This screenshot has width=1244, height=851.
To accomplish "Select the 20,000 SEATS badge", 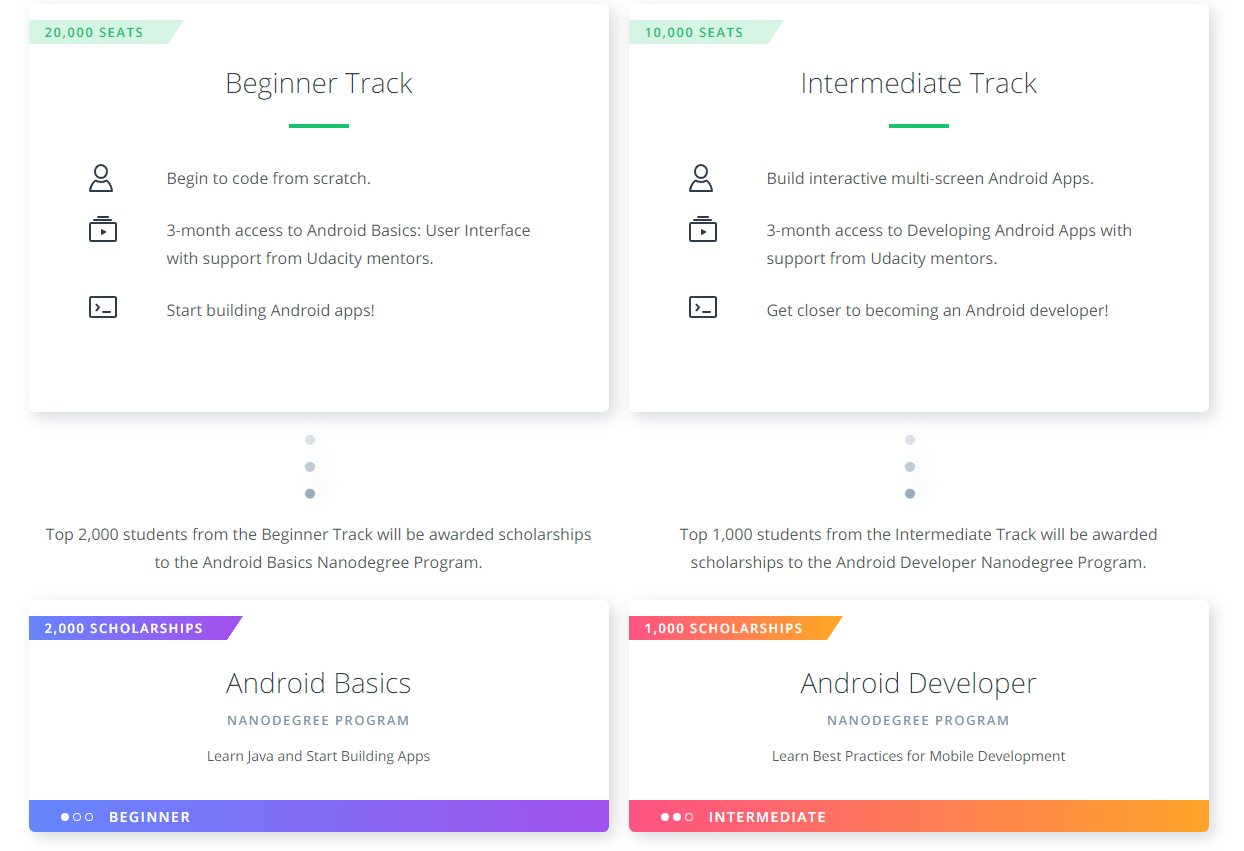I will tap(106, 32).
